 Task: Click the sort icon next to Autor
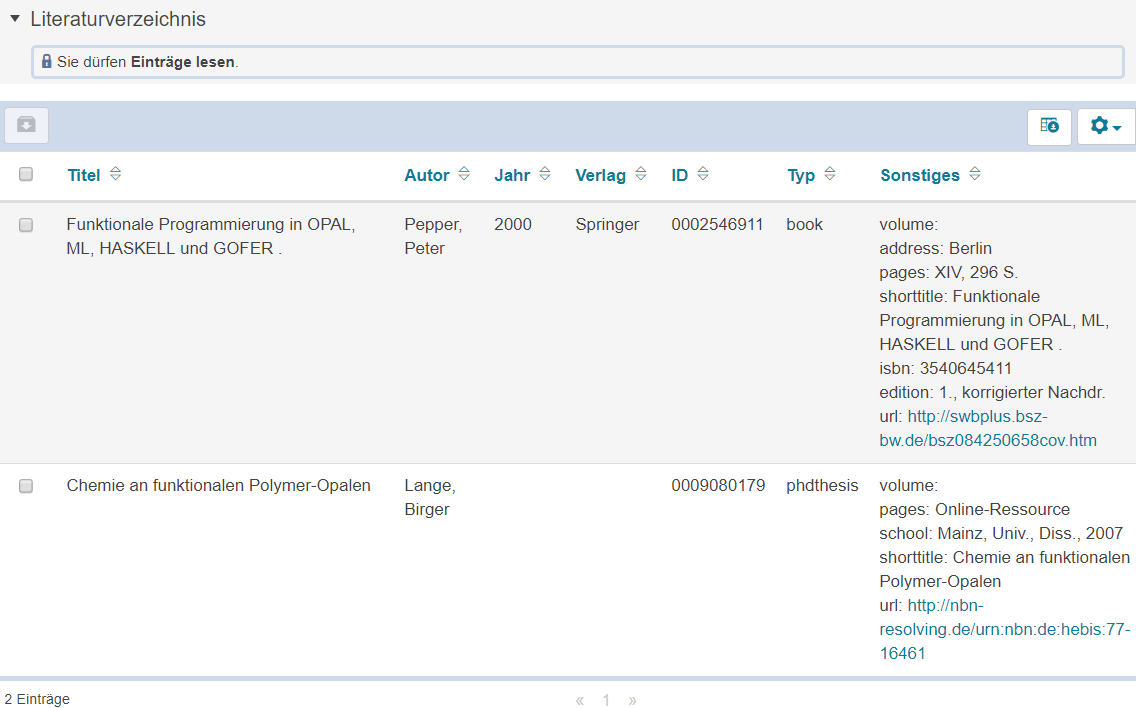point(464,174)
